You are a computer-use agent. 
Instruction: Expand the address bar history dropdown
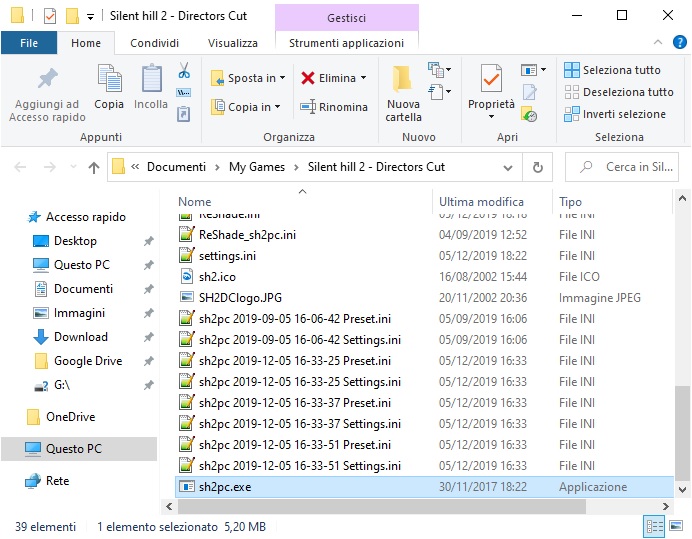tap(508, 168)
